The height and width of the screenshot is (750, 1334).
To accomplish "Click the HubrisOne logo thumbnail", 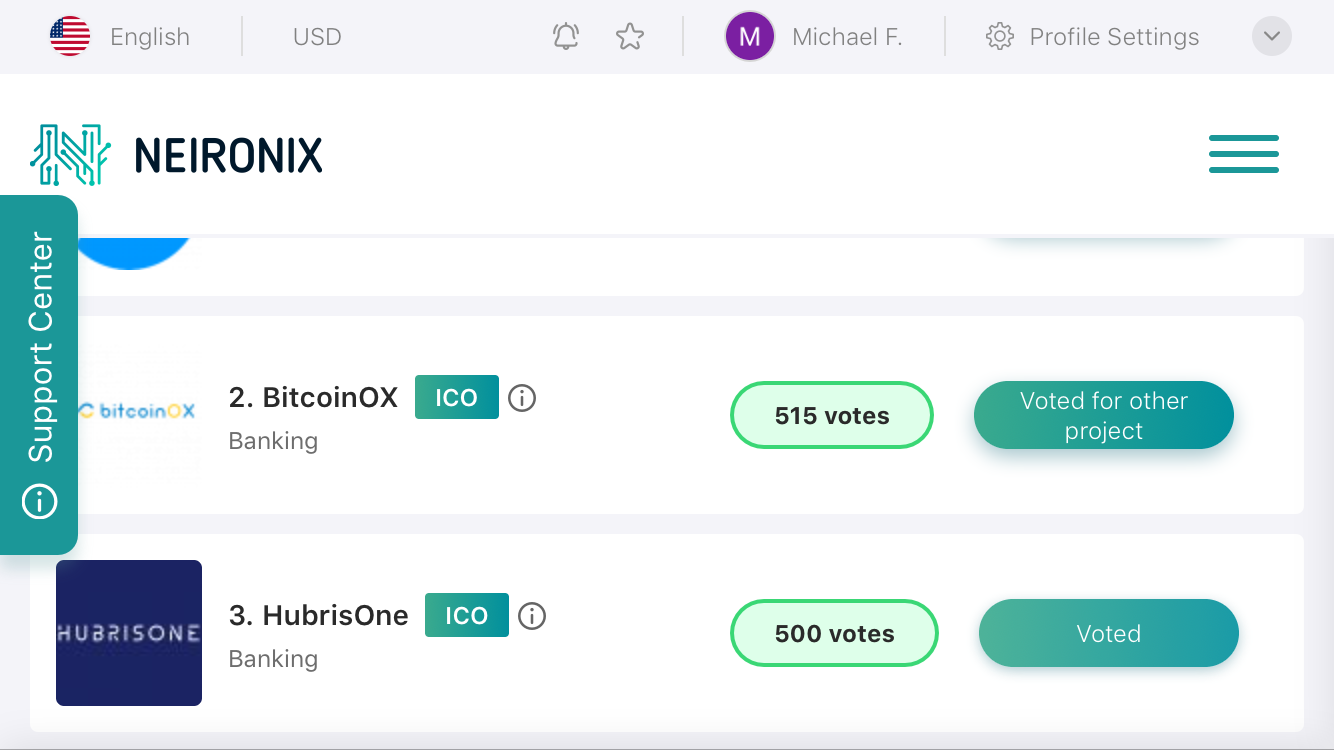I will coord(129,633).
